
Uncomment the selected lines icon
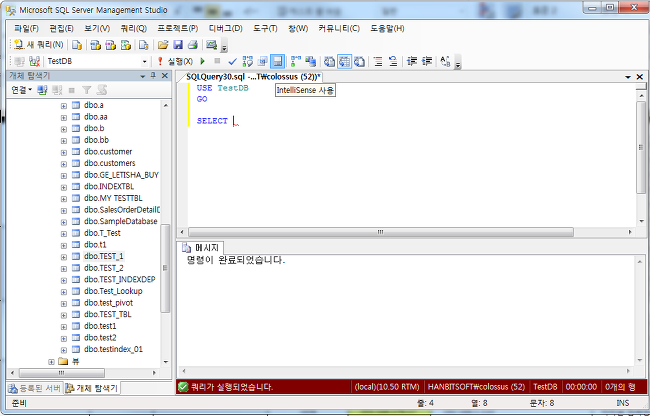393,61
